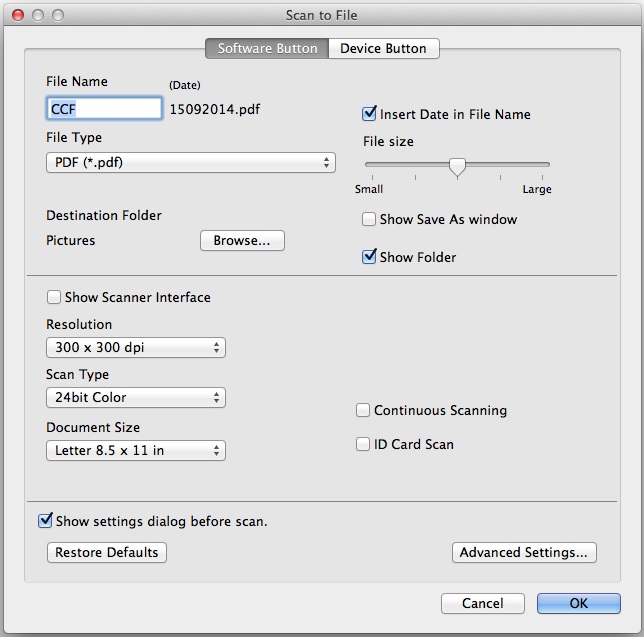
Task: Open Advanced Settings
Action: pyautogui.click(x=524, y=552)
